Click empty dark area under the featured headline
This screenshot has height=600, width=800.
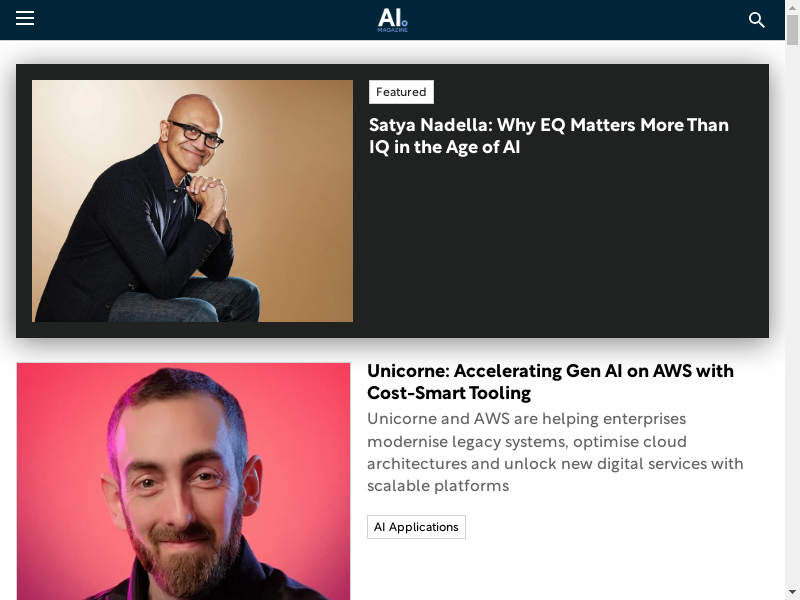pyautogui.click(x=561, y=245)
